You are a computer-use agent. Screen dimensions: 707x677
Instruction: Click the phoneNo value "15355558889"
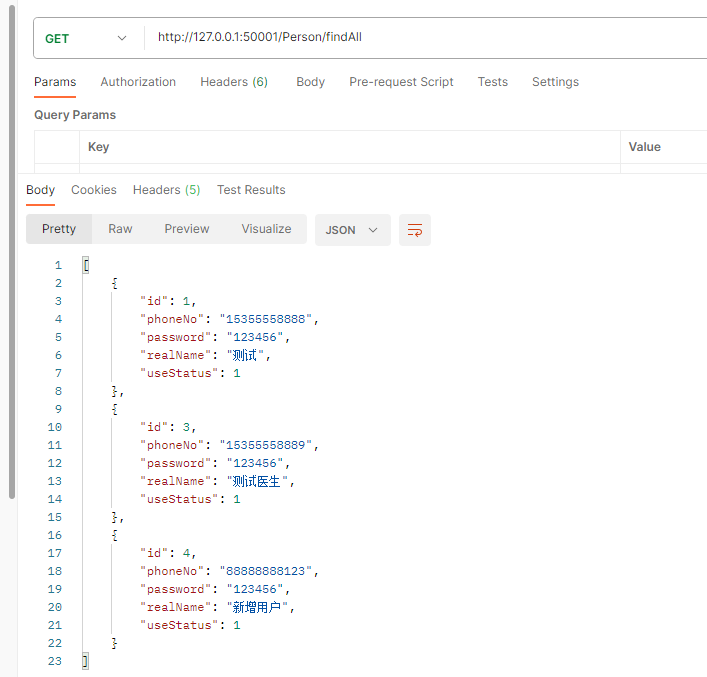[x=266, y=445]
